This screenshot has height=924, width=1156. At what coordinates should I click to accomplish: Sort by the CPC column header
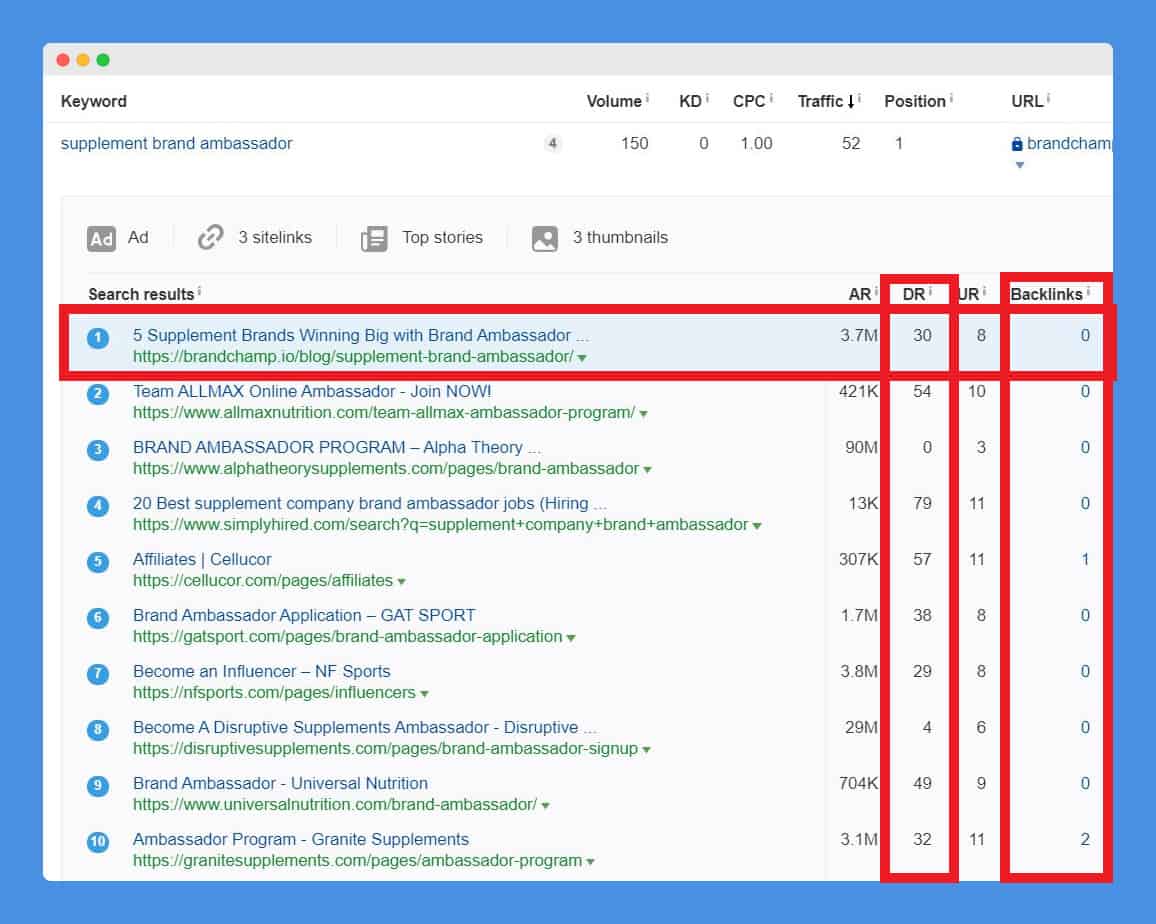(749, 102)
